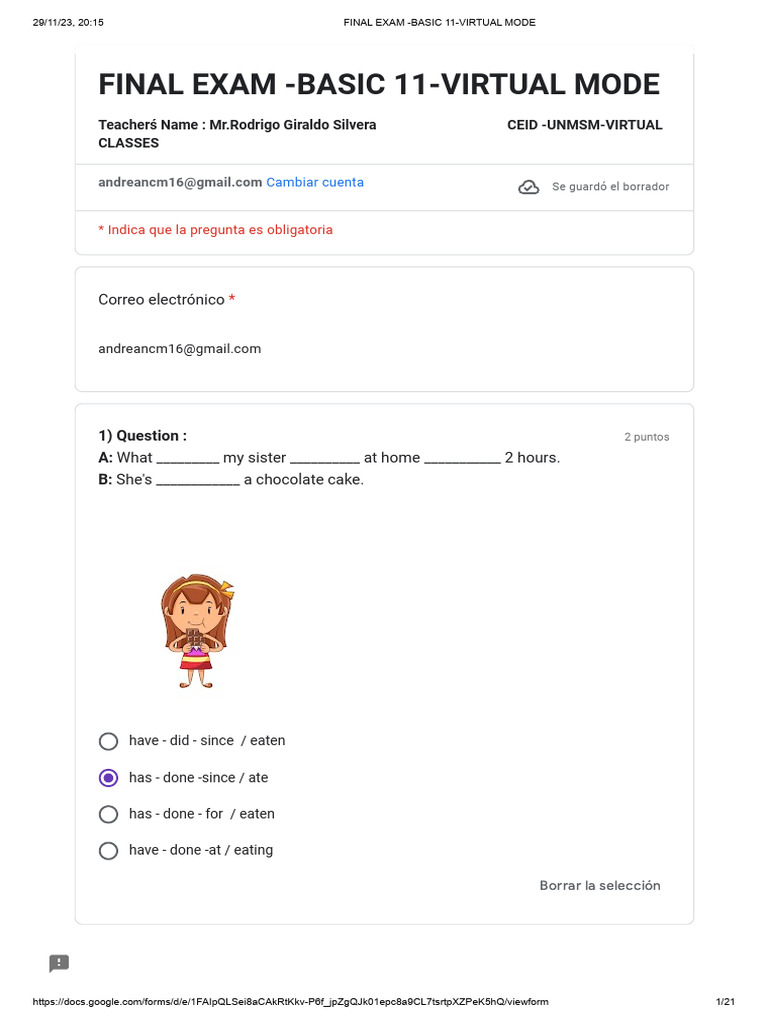Click the page number 1/21 indicator

click(725, 1002)
